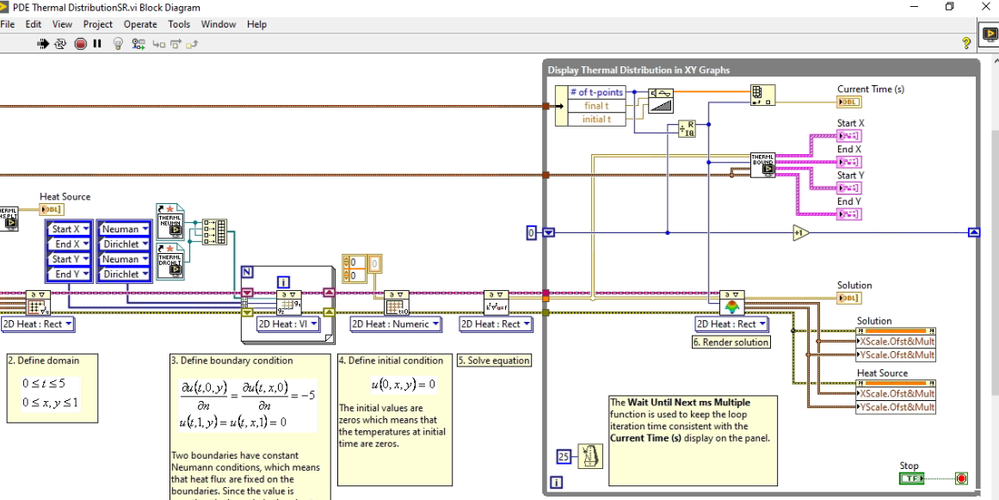Select the Current Time (s) DBL indicator
The image size is (999, 500).
849,102
